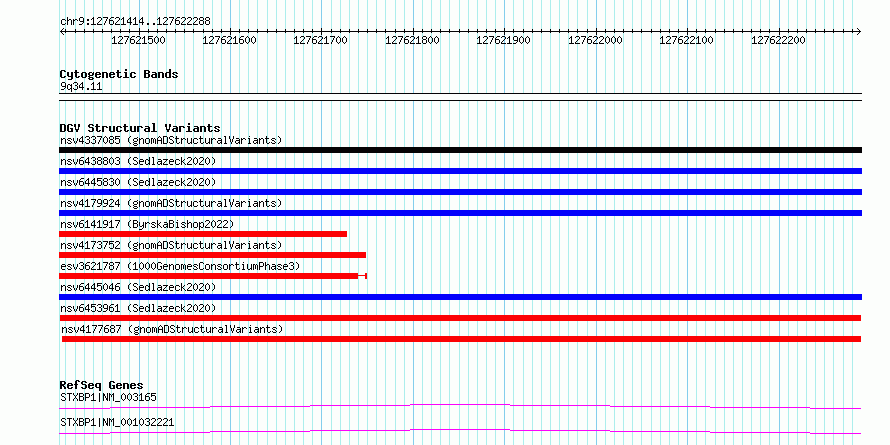The width and height of the screenshot is (890, 445).
Task: Open gene label STXBP1|NM_003165
Action: [x=108, y=397]
